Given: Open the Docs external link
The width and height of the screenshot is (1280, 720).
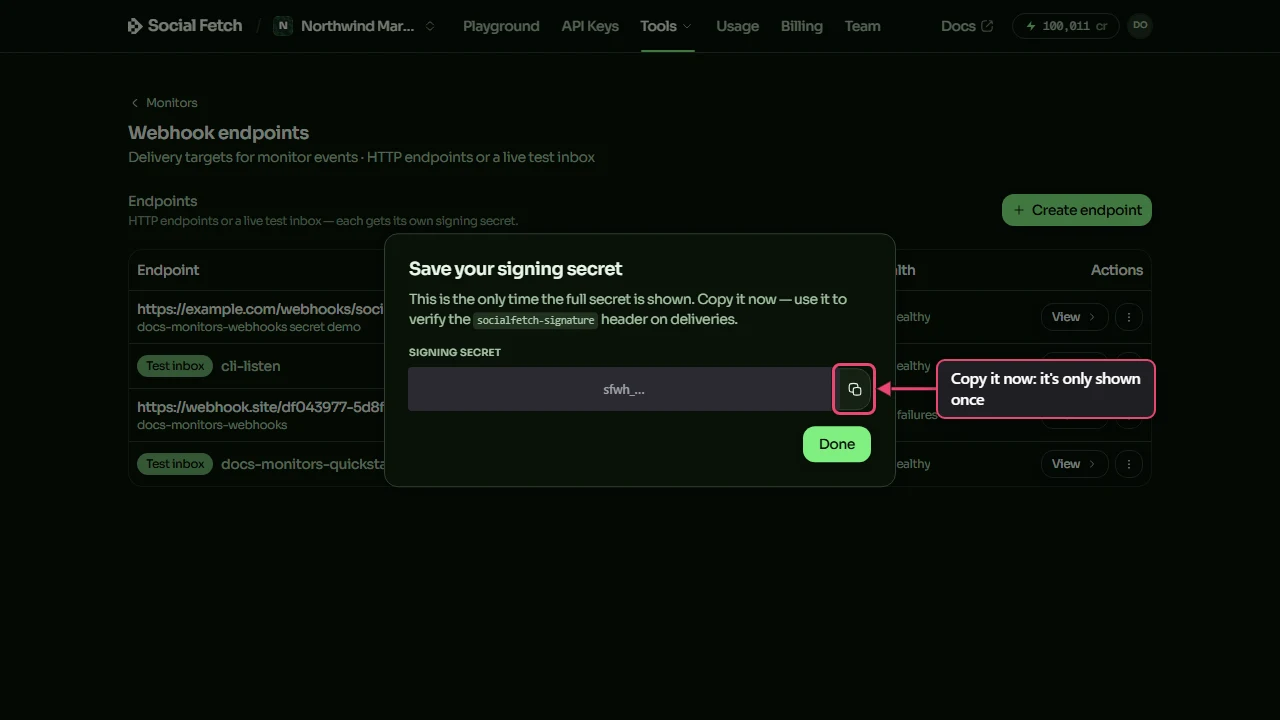Looking at the screenshot, I should click(x=967, y=26).
